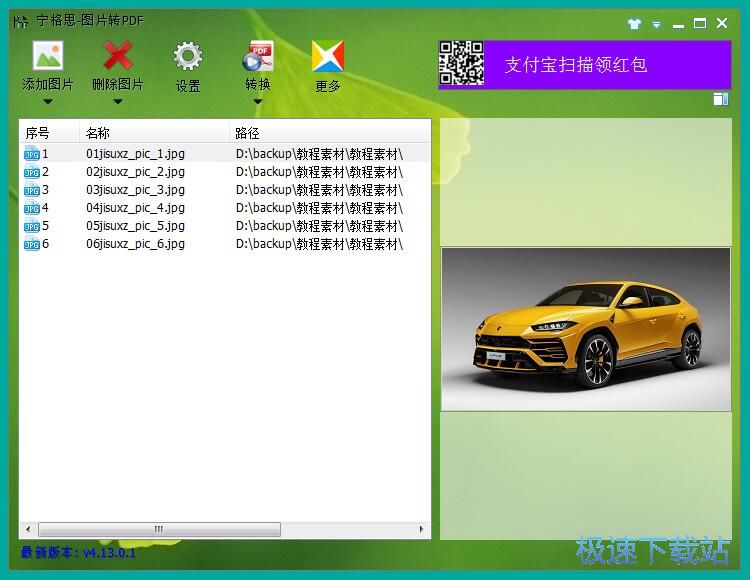Toggle the preview panel layout icon

[x=721, y=99]
